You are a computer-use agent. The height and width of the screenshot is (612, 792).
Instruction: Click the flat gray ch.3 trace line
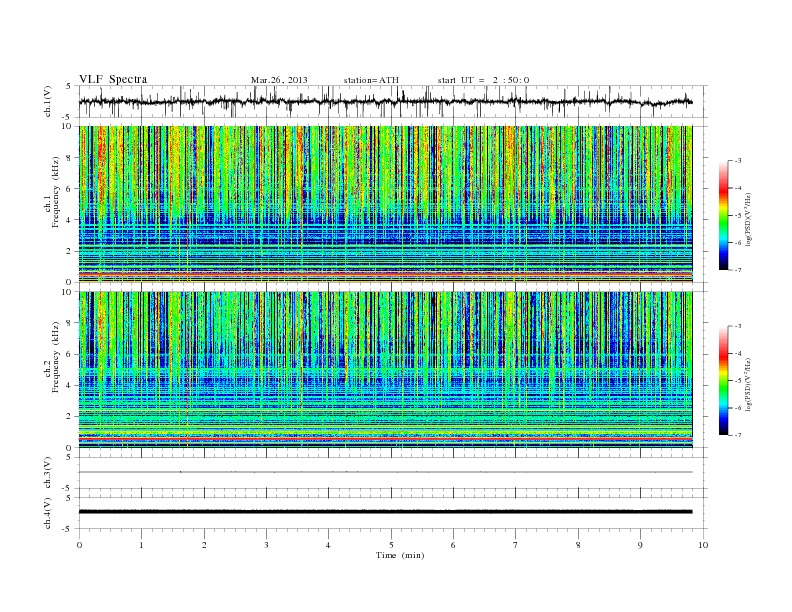click(385, 472)
